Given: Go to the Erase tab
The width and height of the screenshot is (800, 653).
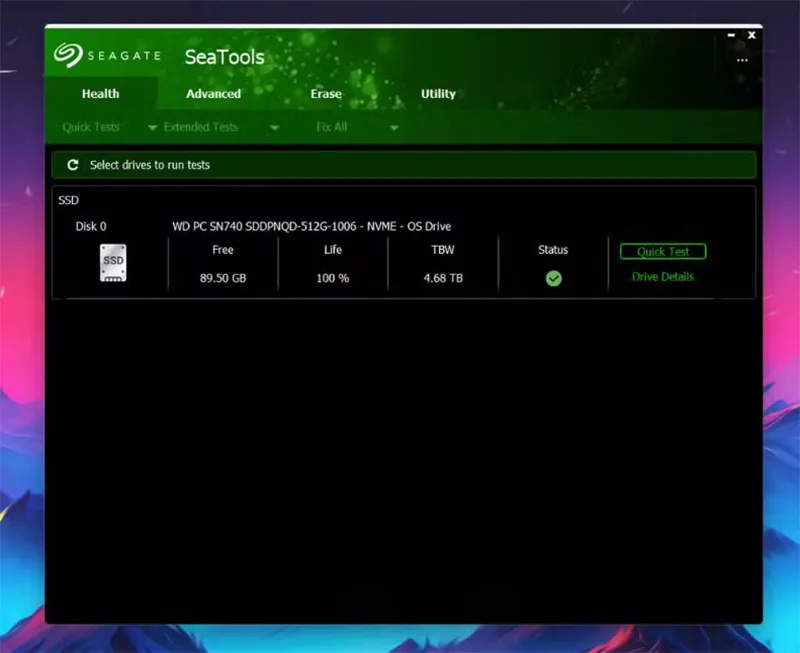Looking at the screenshot, I should tap(326, 94).
